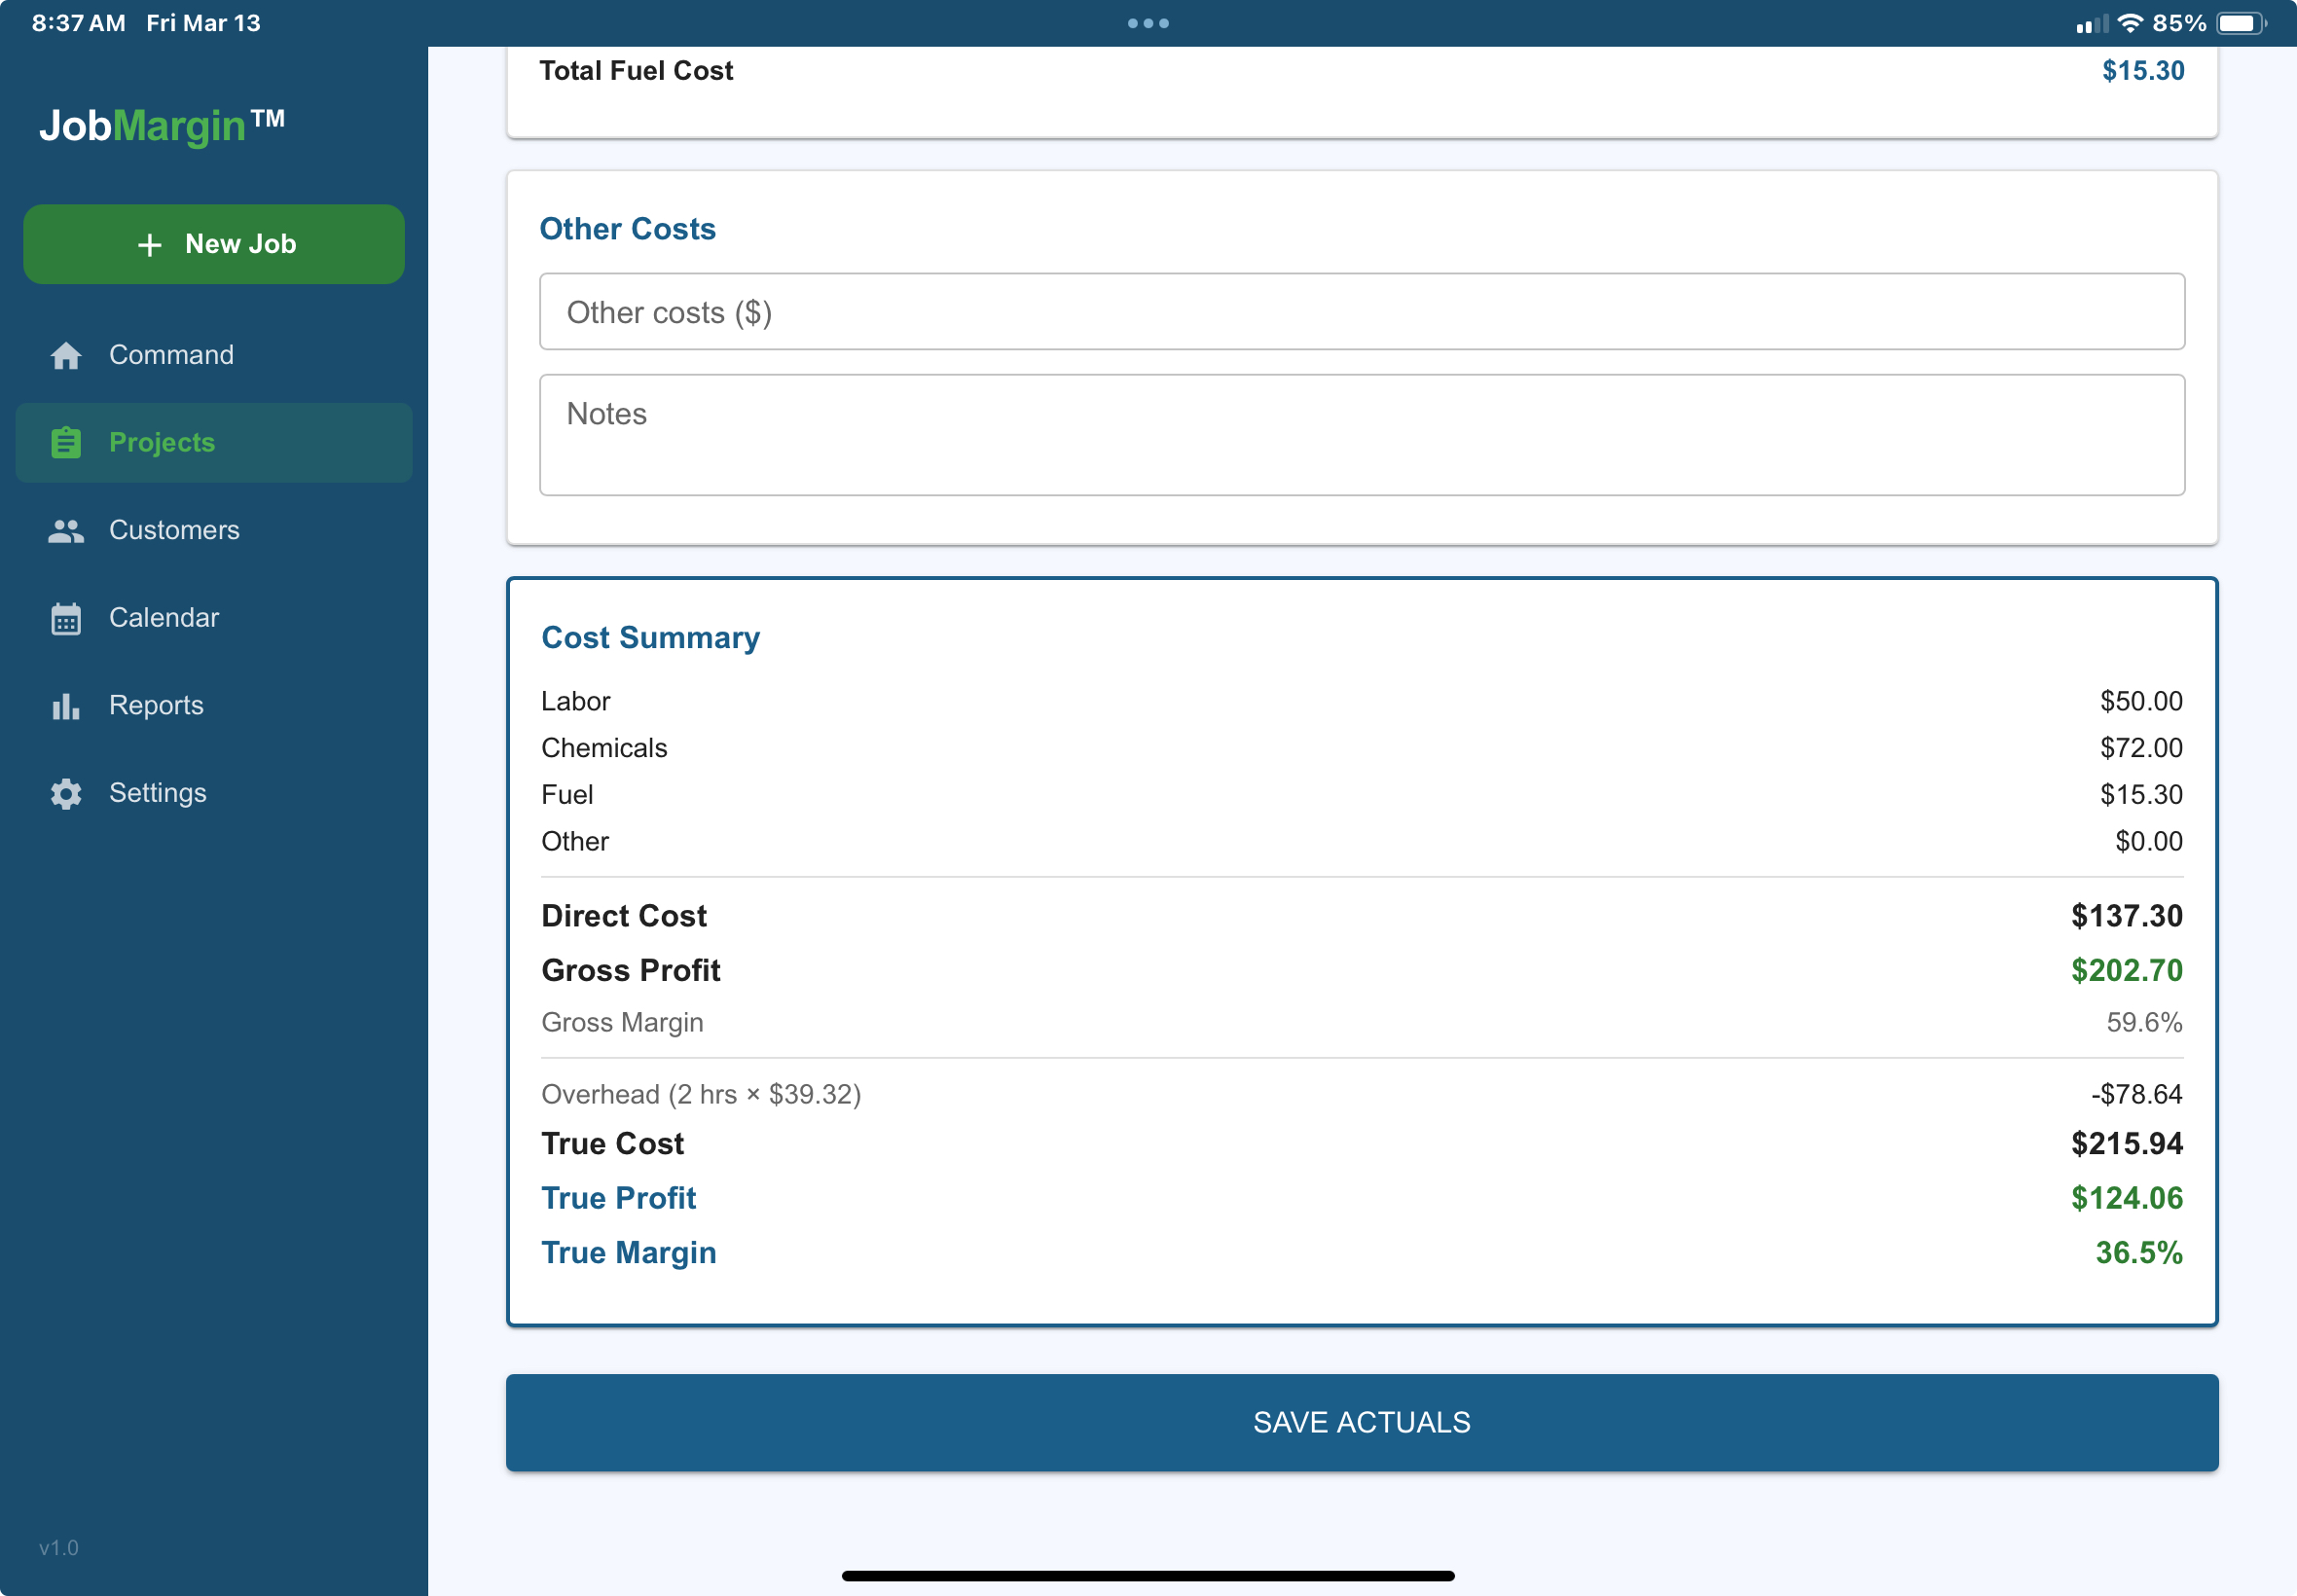Tap the home indicator bar
The height and width of the screenshot is (1596, 2297).
tap(1148, 1576)
